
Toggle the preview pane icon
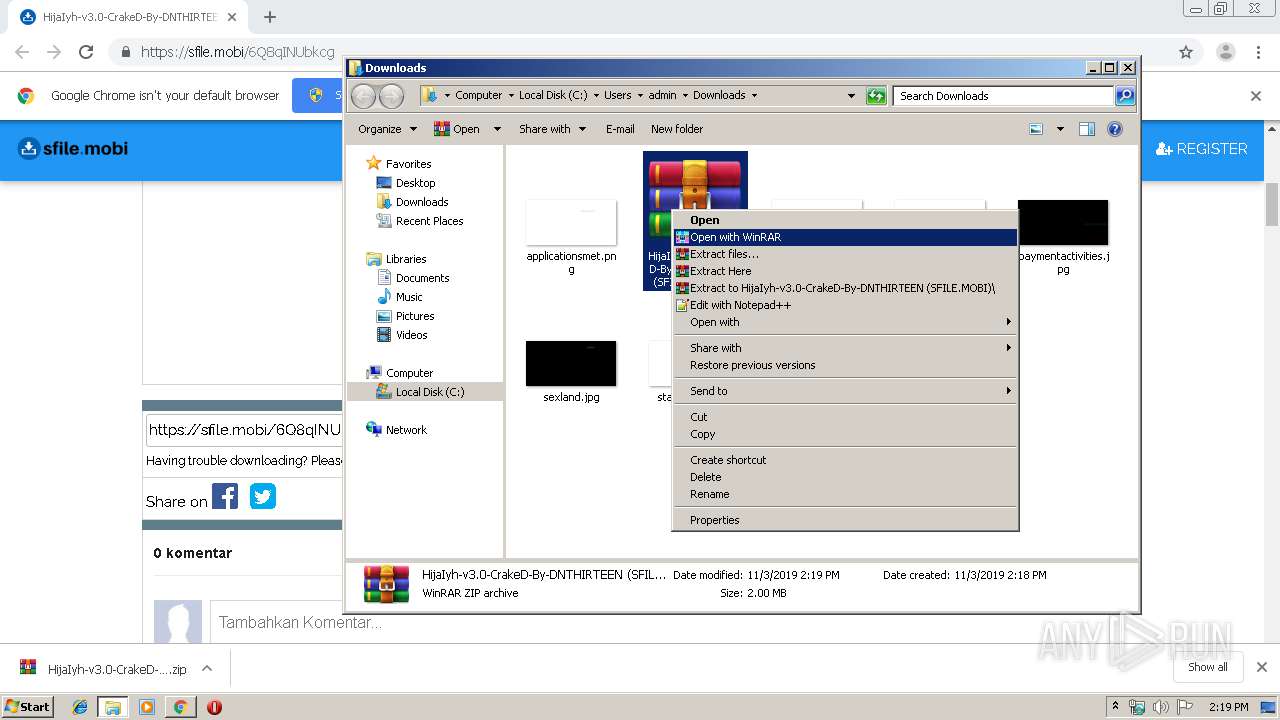tap(1087, 129)
